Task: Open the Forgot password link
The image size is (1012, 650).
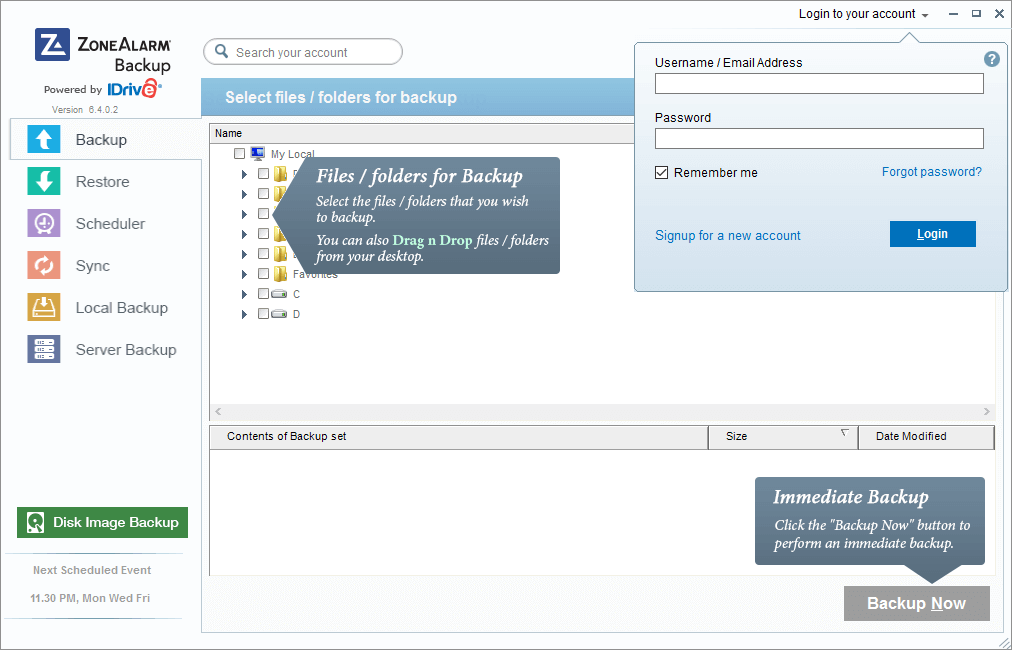Action: (931, 172)
